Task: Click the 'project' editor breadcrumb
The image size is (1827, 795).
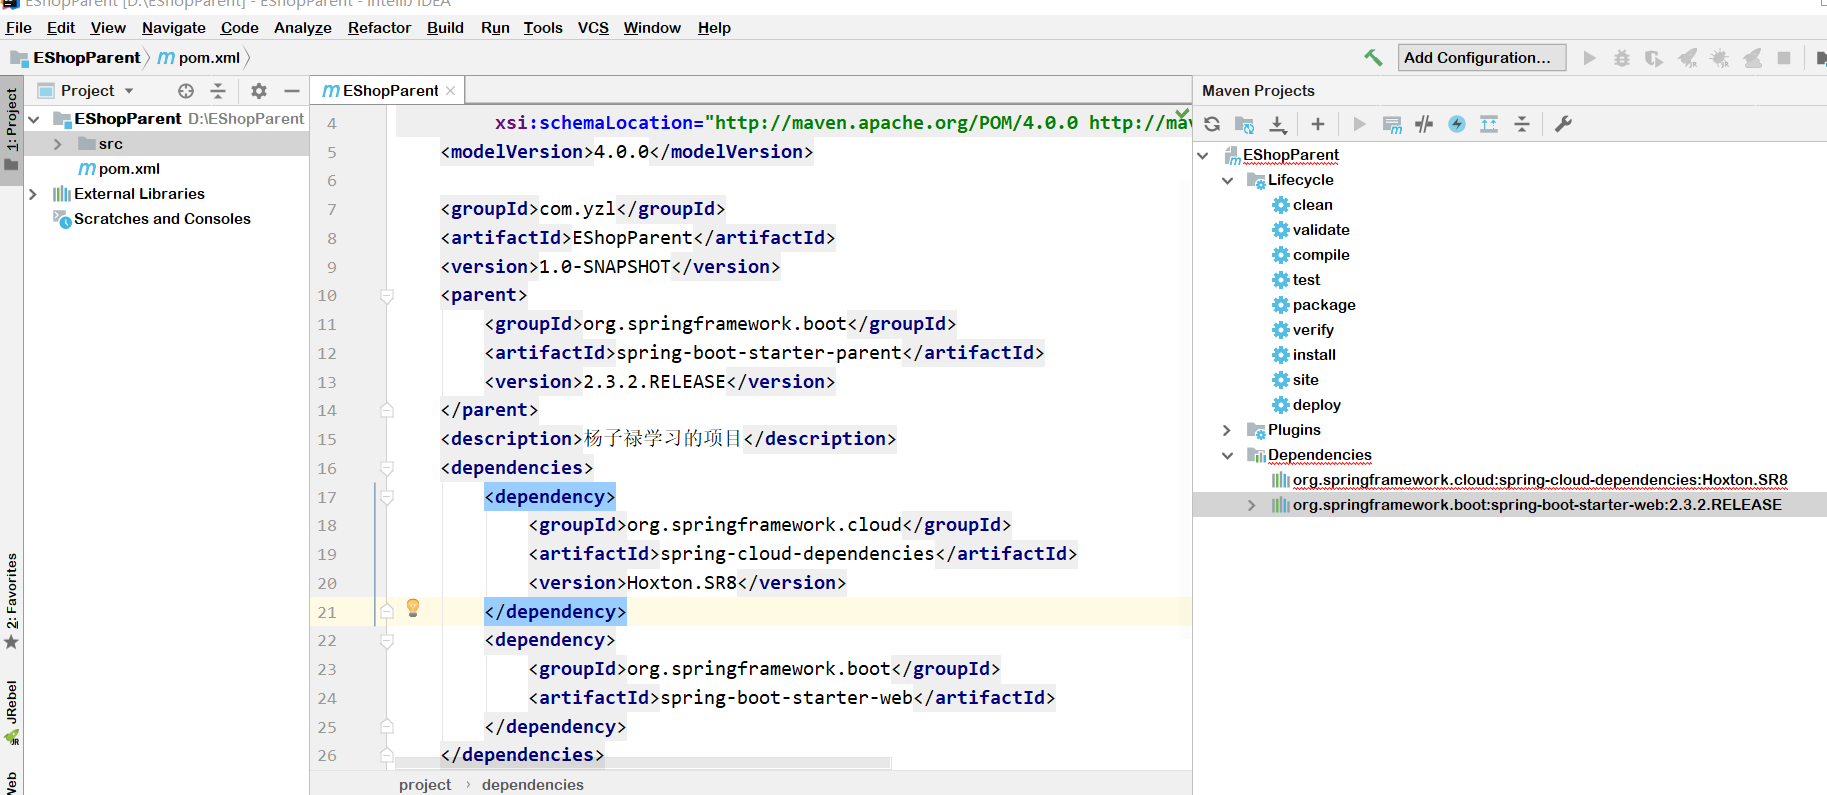Action: [x=425, y=785]
